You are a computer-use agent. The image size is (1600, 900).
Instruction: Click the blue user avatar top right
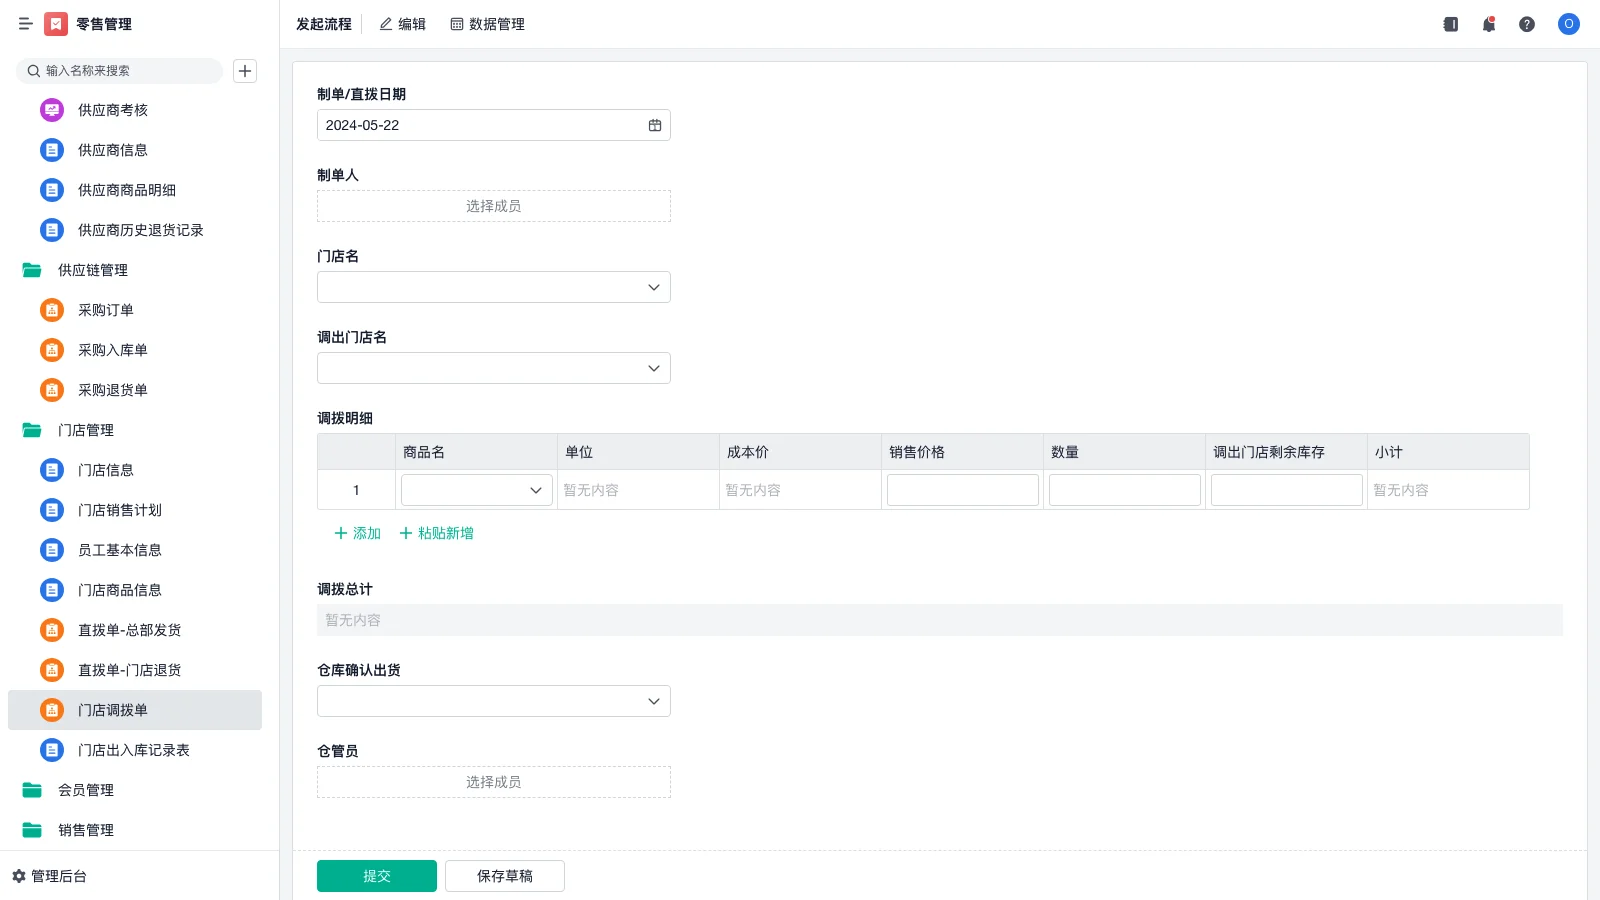pos(1568,24)
